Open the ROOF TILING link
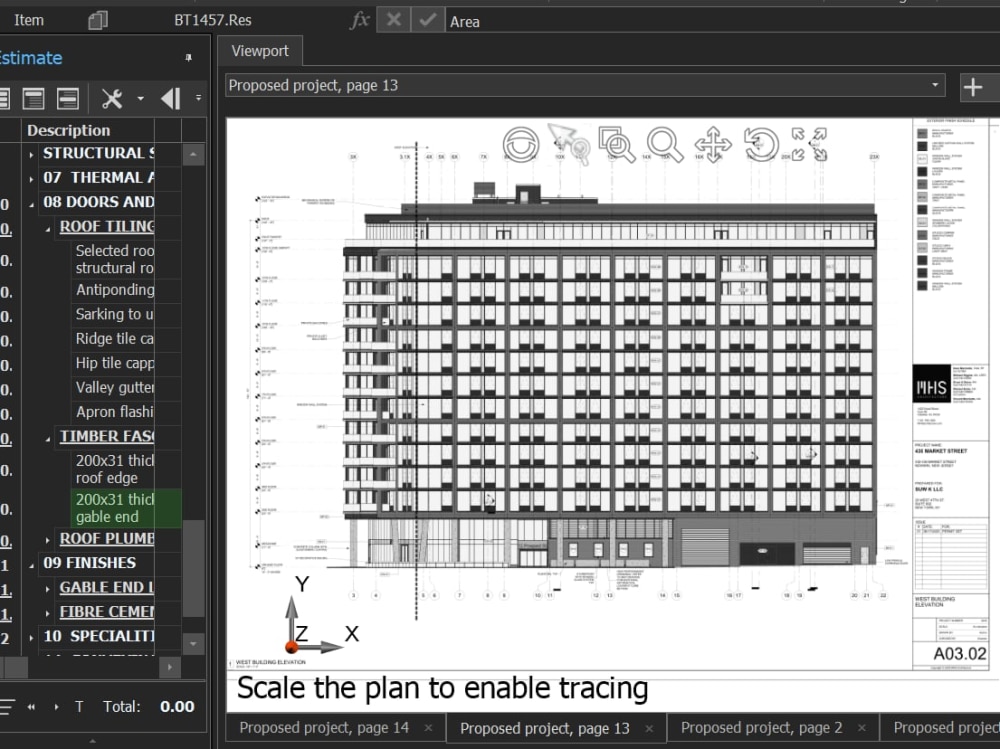Screen dimensions: 1000x749 tap(107, 226)
